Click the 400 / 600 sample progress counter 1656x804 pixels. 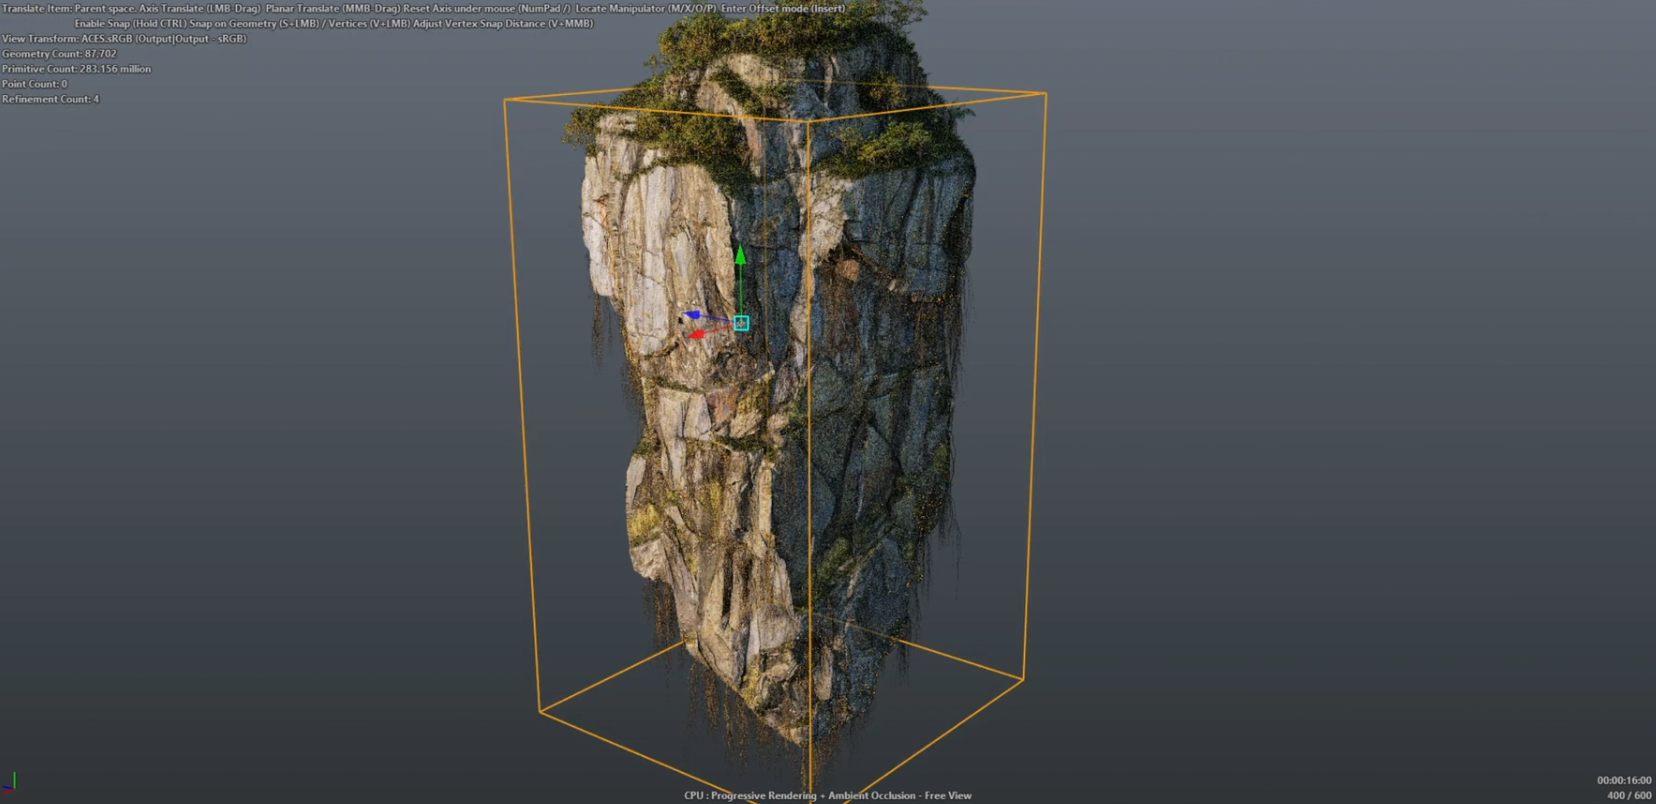1628,795
